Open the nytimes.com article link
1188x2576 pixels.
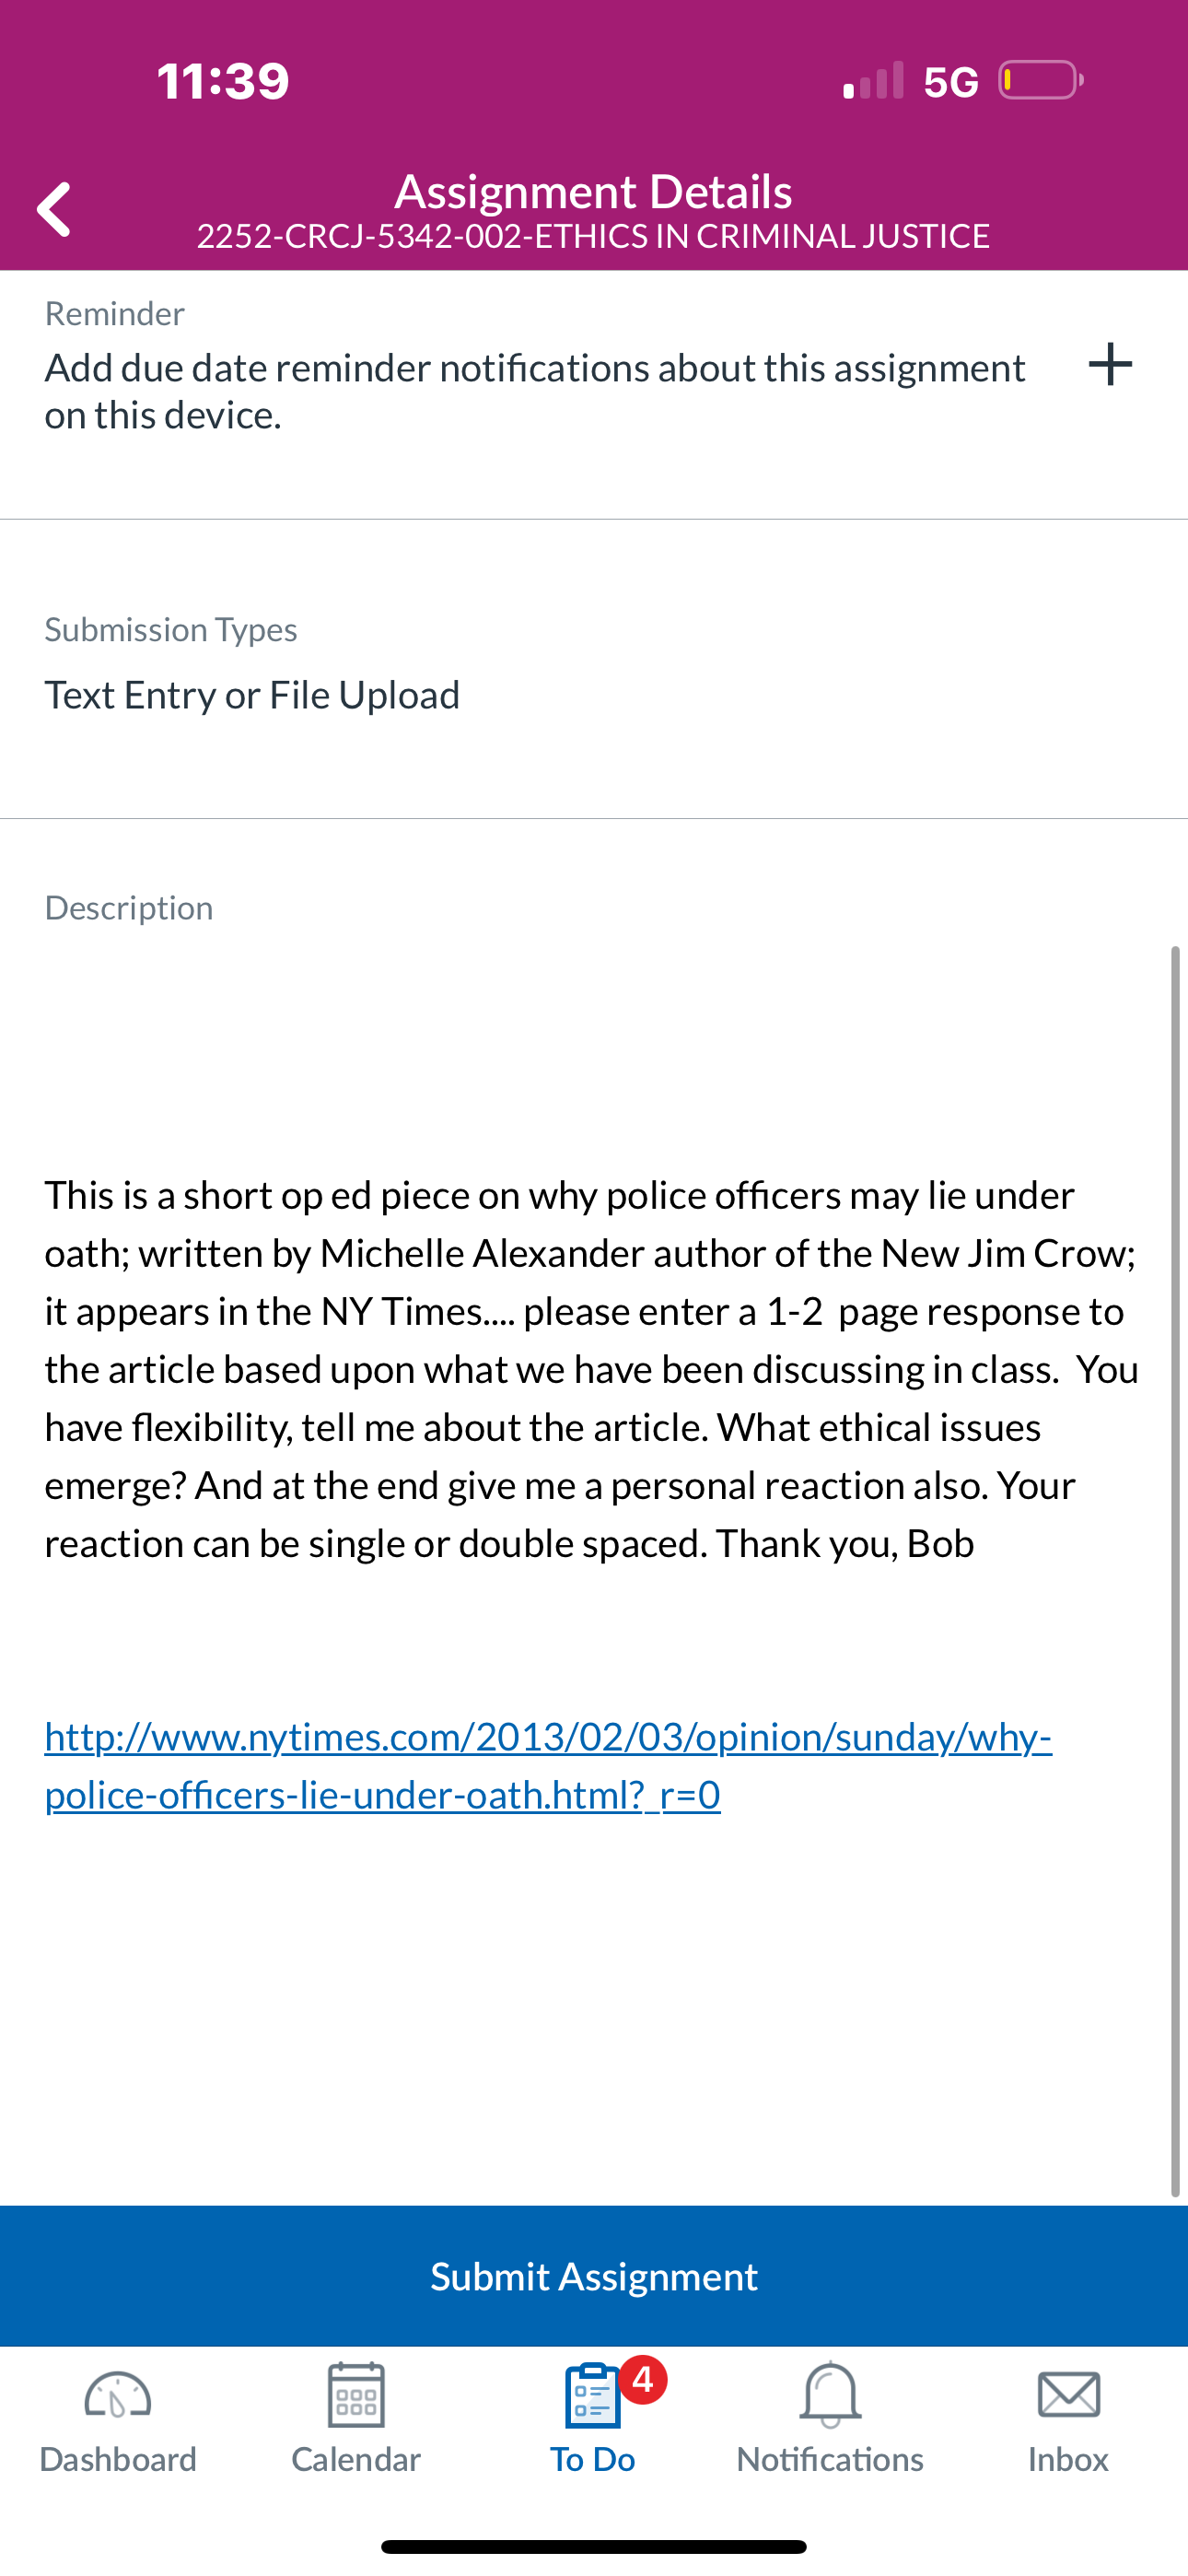click(x=548, y=1766)
